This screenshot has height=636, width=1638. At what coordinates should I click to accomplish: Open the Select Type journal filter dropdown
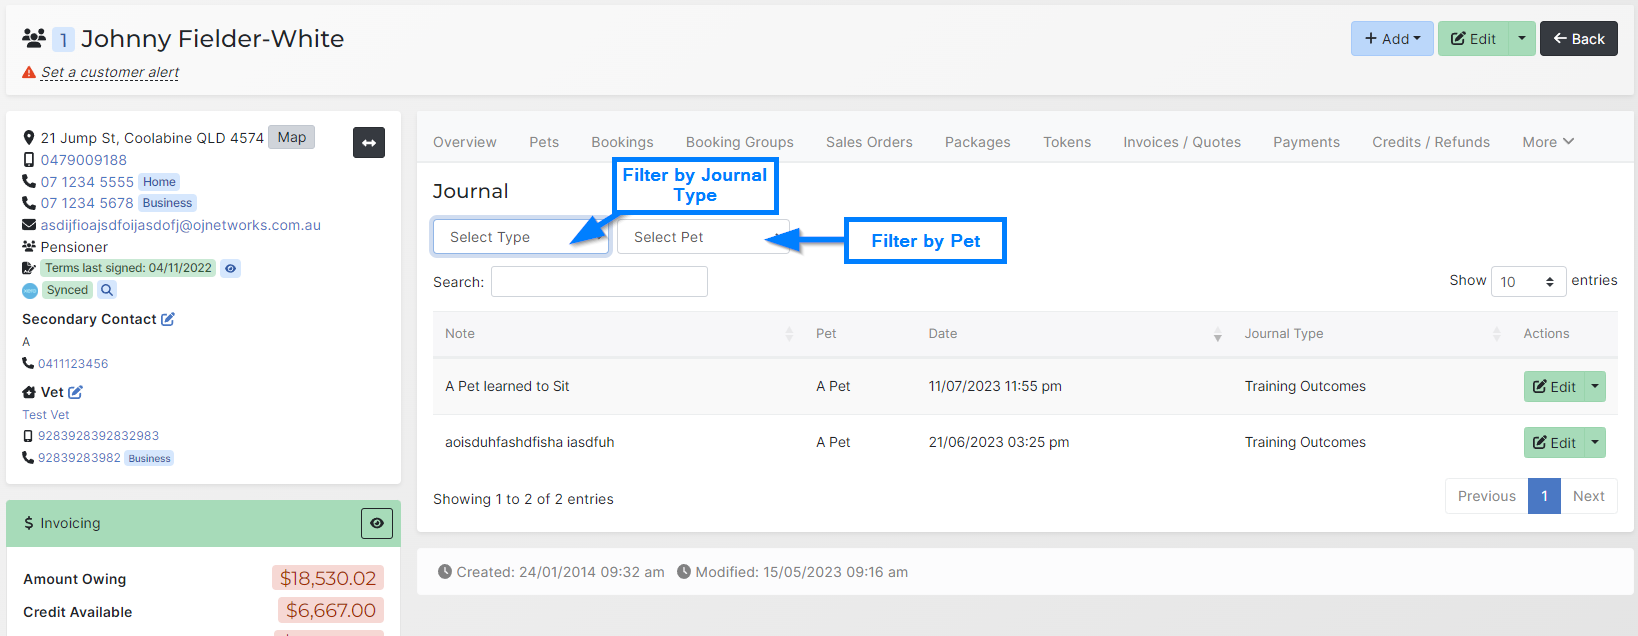pos(520,237)
